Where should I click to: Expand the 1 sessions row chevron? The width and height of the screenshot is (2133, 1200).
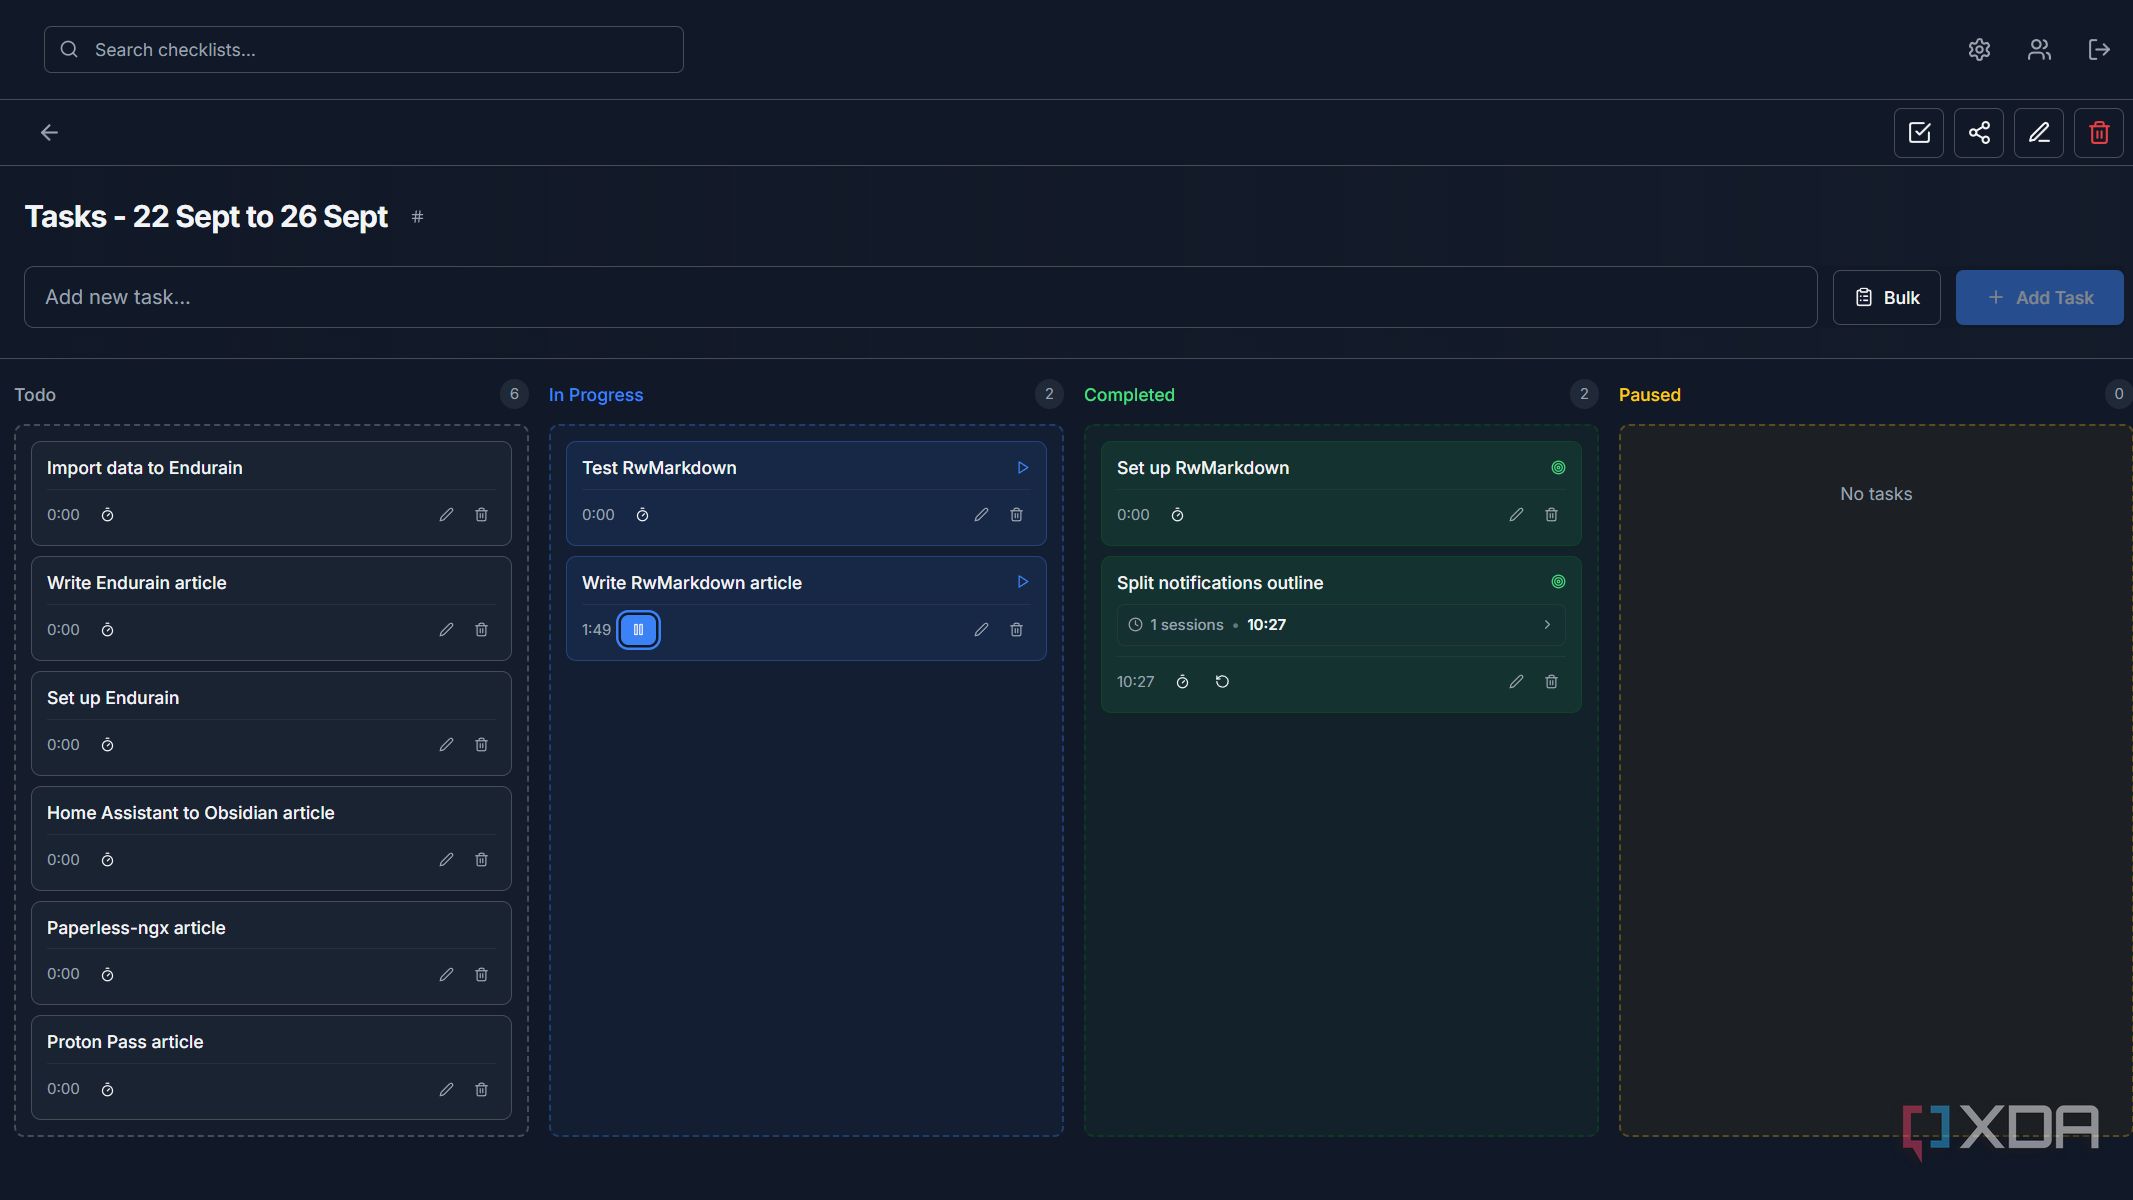[1547, 625]
